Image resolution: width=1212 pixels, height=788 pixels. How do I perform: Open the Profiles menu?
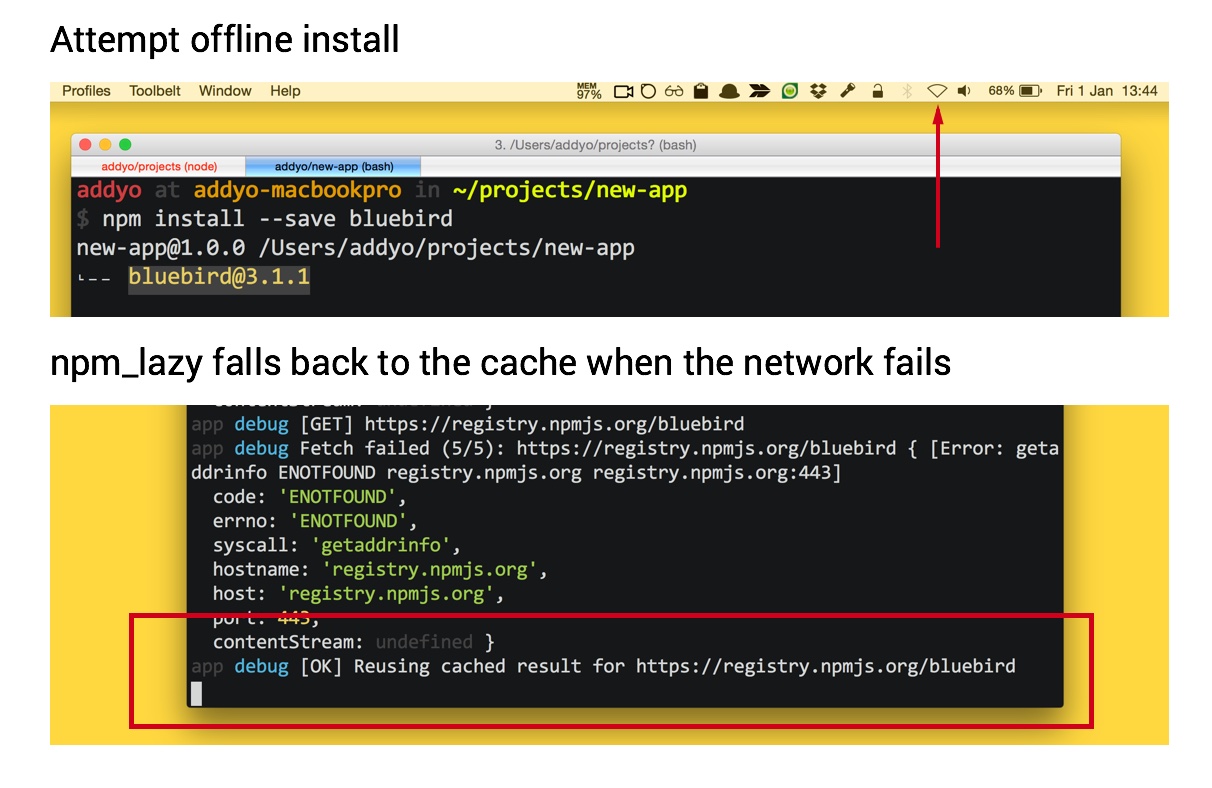(x=86, y=91)
